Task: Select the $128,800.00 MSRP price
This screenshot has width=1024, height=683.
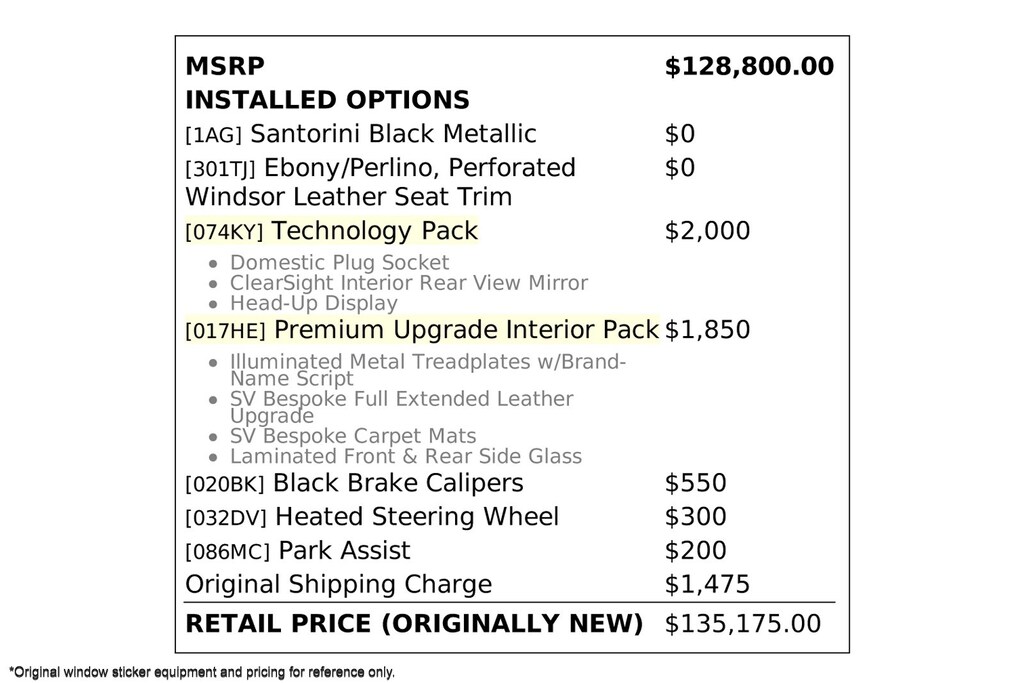Action: click(749, 67)
